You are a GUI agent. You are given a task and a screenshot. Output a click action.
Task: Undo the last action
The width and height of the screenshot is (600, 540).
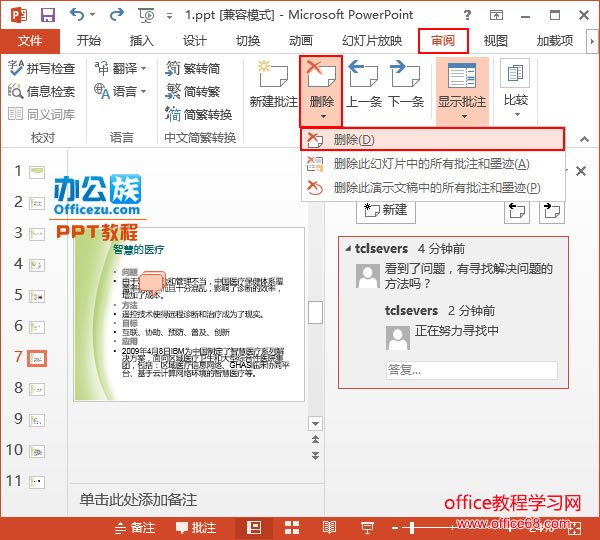point(77,15)
